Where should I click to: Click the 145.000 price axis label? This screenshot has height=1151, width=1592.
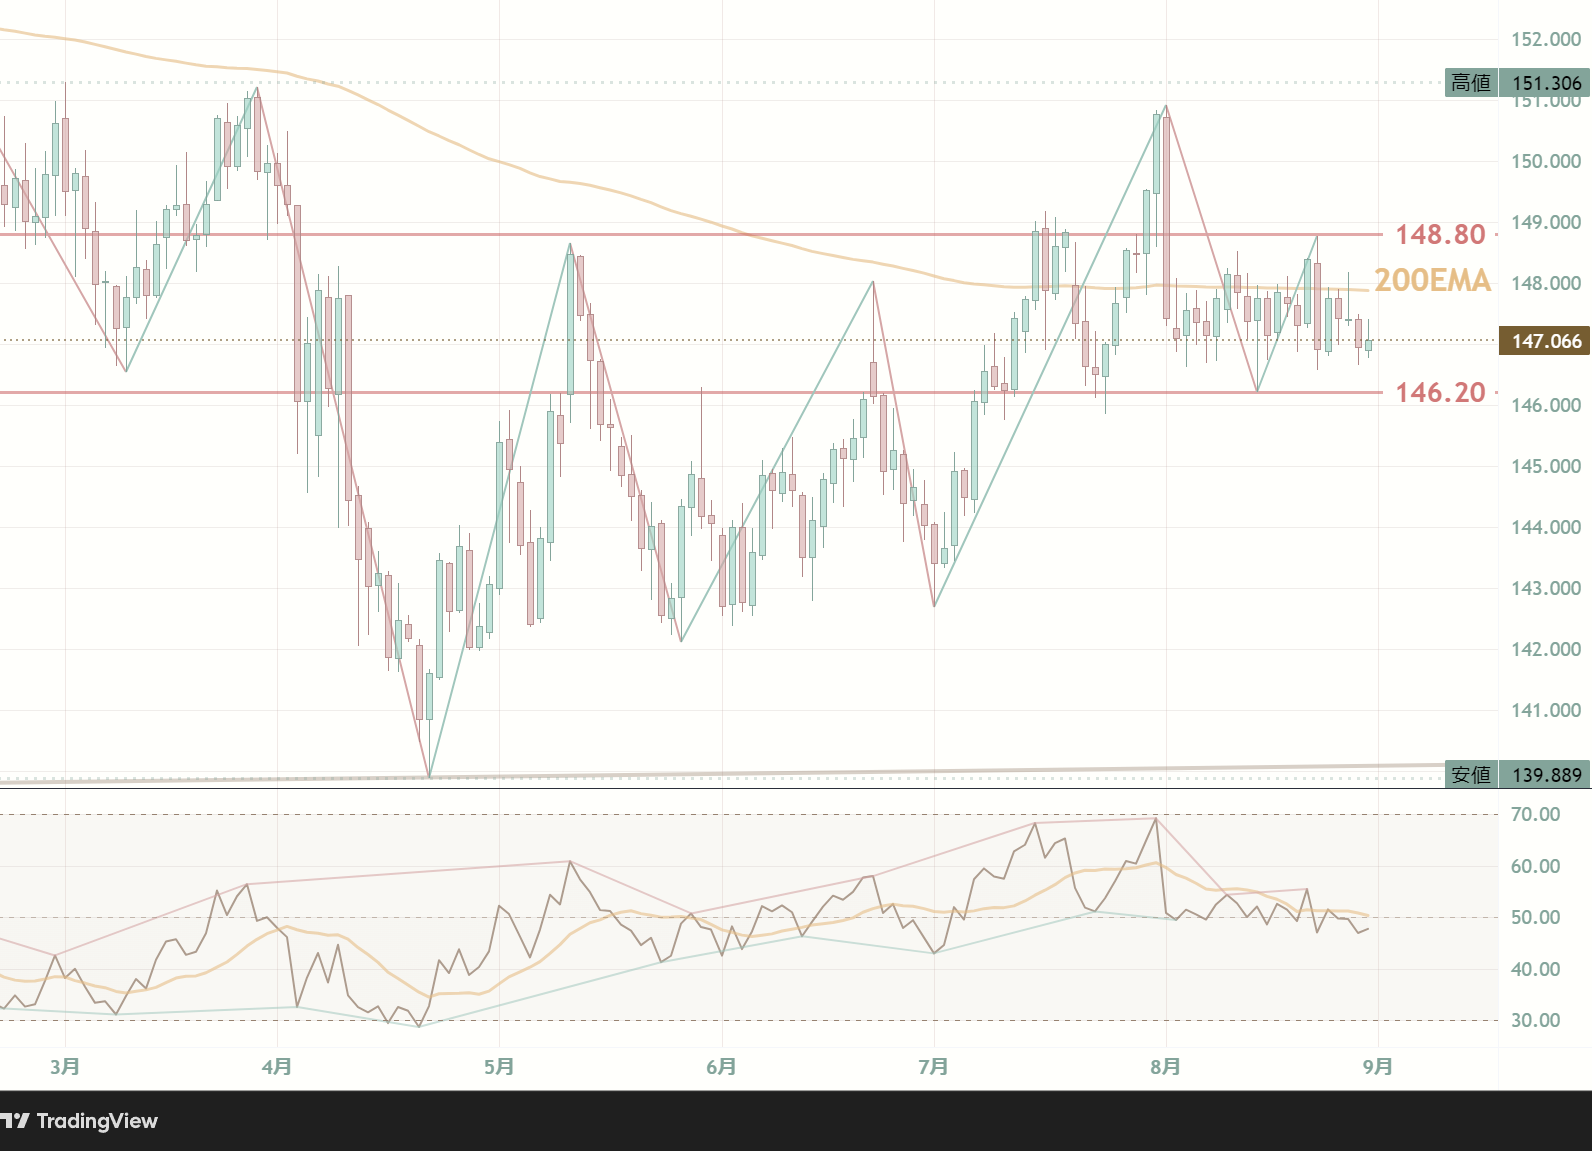tap(1546, 466)
